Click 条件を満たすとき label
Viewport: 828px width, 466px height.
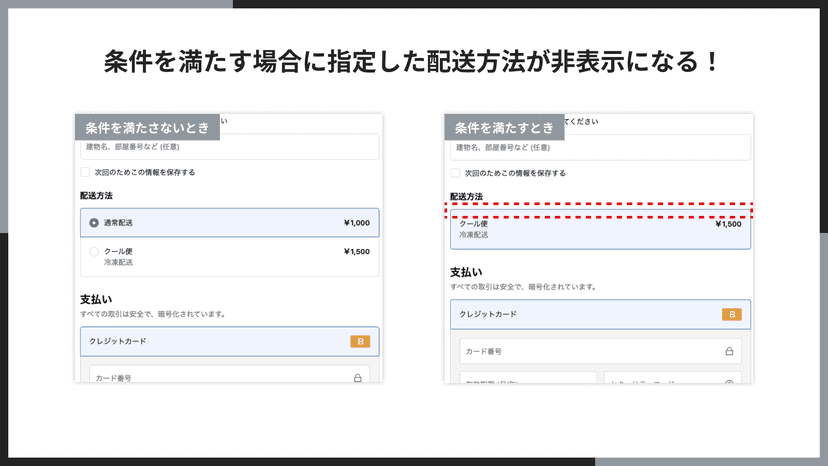(x=504, y=127)
